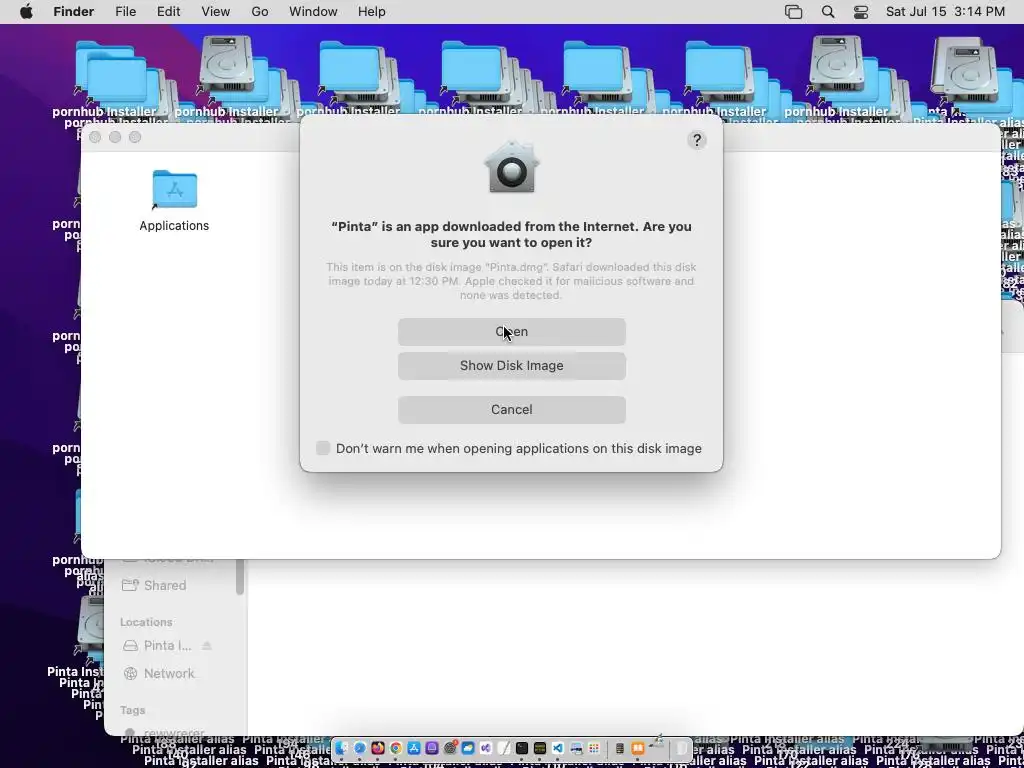Open the Trash in the Dock
The height and width of the screenshot is (768, 1024).
pyautogui.click(x=681, y=748)
